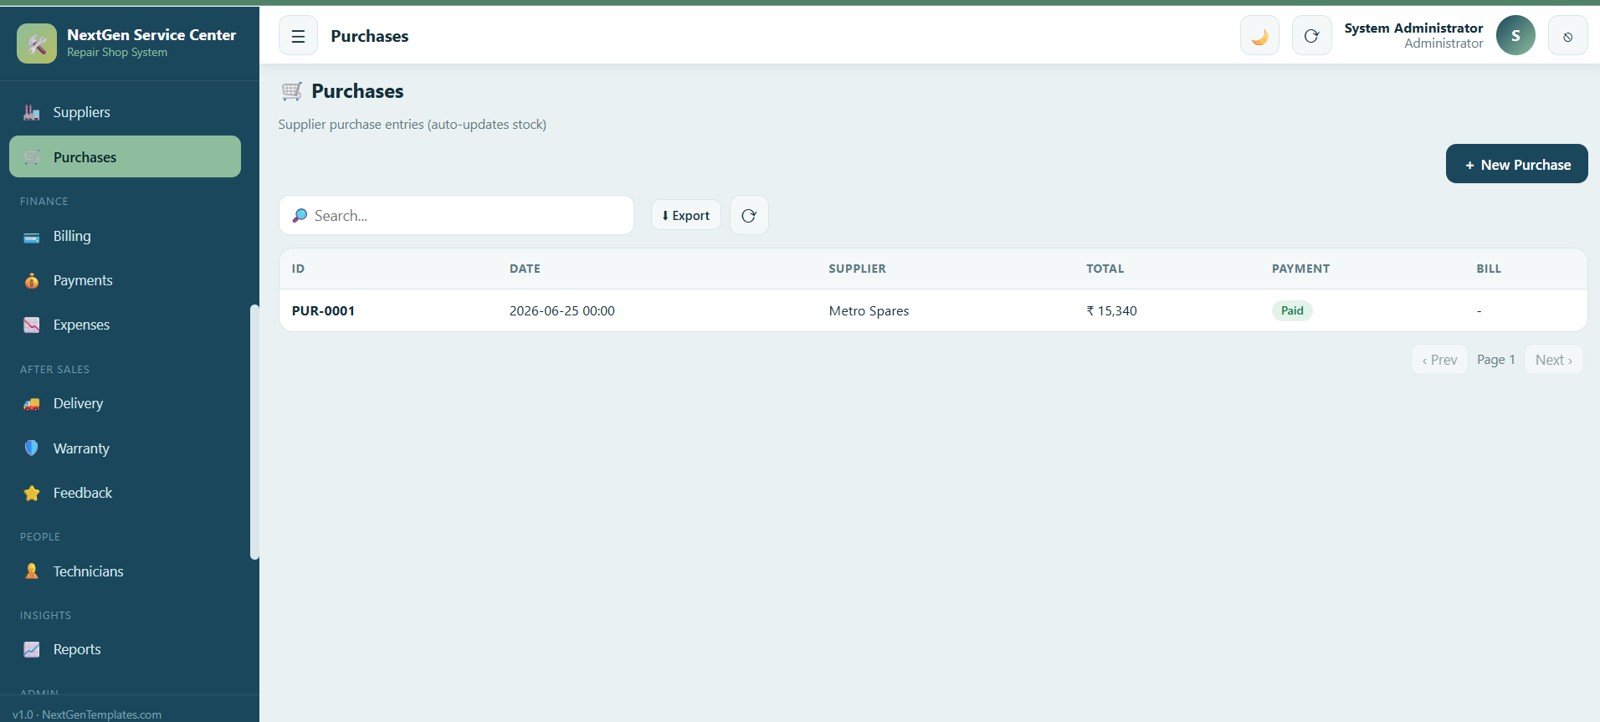Click the BILL column header
Screen dimensions: 1600x722
point(1489,269)
